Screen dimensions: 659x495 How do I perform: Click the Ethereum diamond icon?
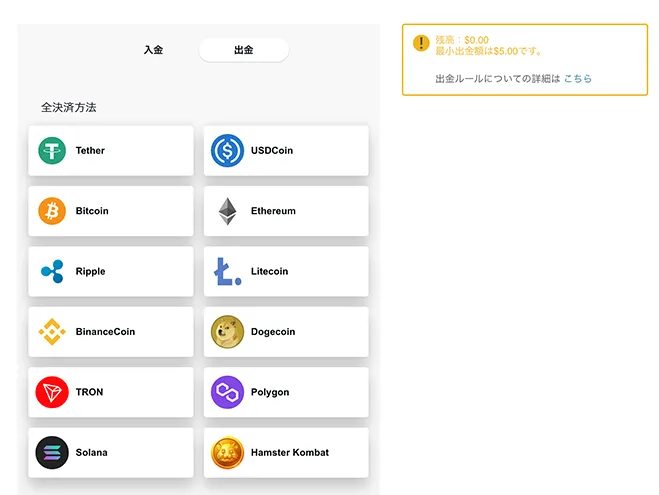click(x=227, y=211)
